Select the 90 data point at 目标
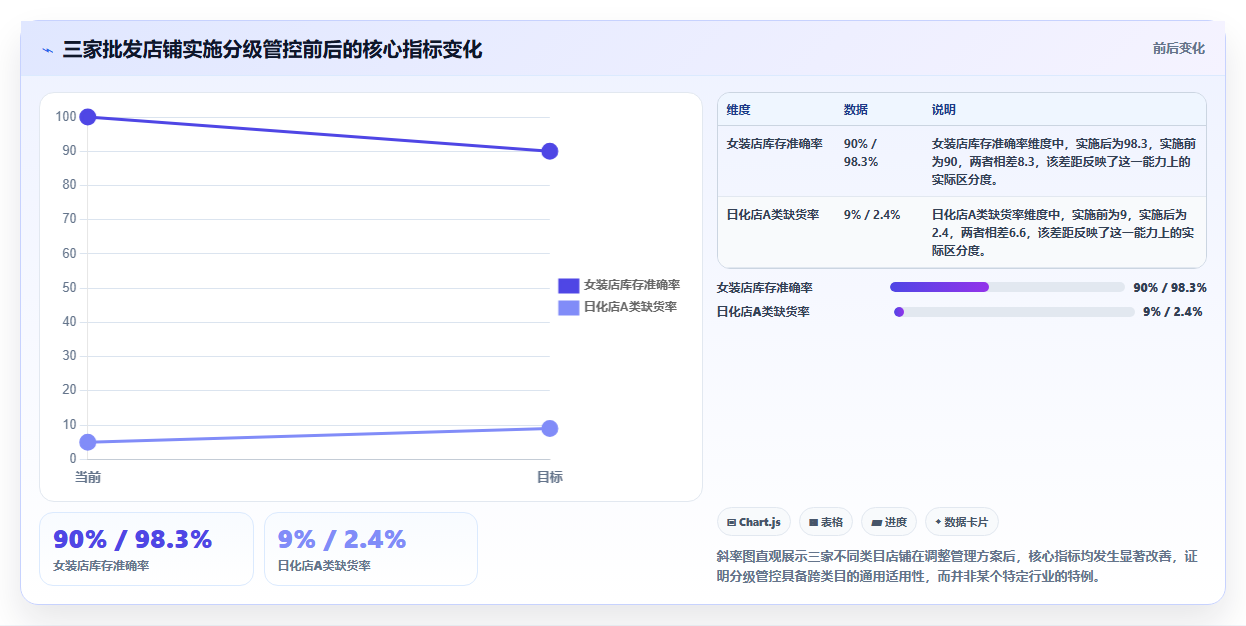 [549, 151]
